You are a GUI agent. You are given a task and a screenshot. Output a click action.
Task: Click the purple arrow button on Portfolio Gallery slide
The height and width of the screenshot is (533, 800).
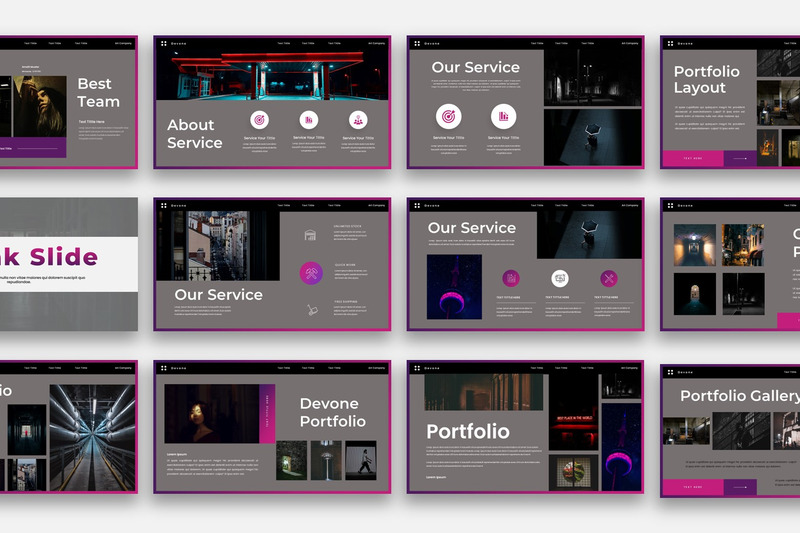pyautogui.click(x=740, y=487)
